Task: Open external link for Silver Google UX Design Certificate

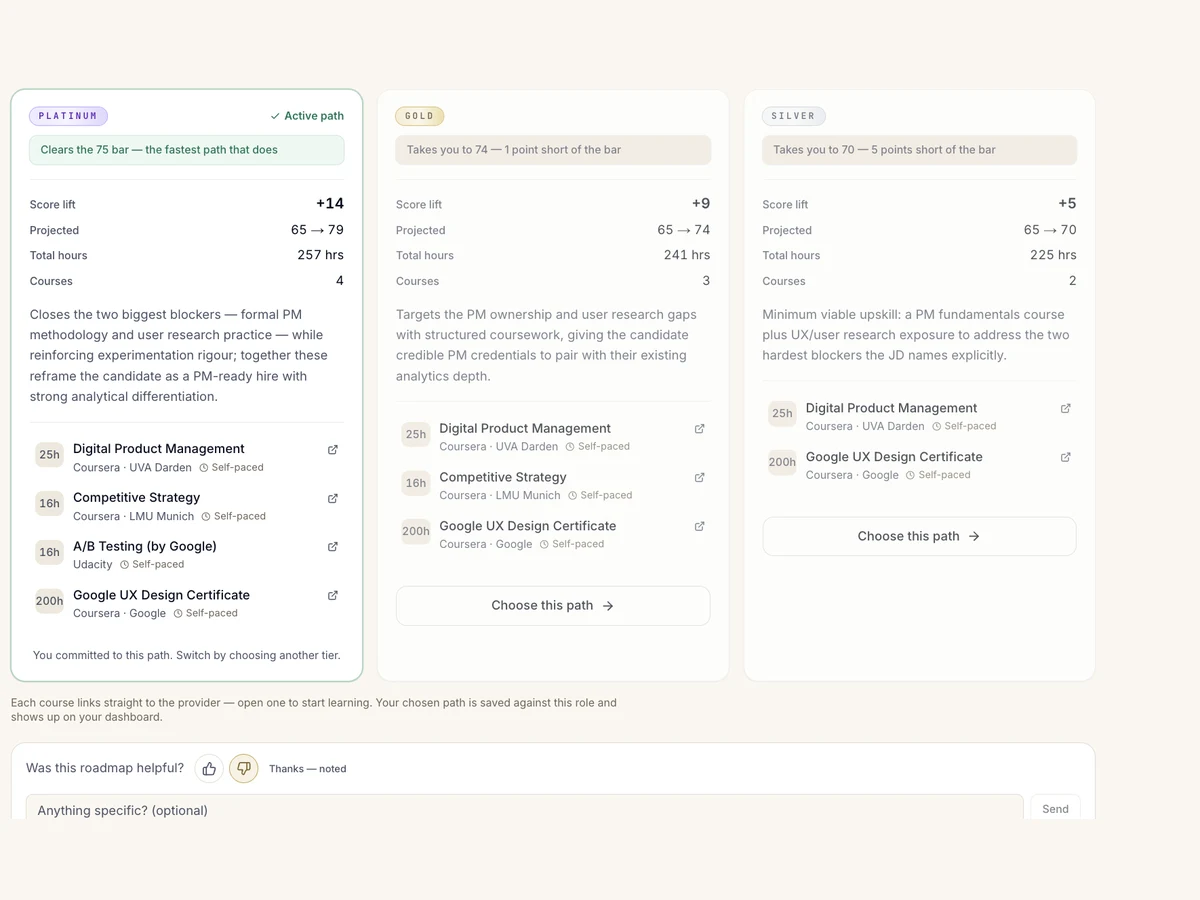Action: coord(1066,457)
